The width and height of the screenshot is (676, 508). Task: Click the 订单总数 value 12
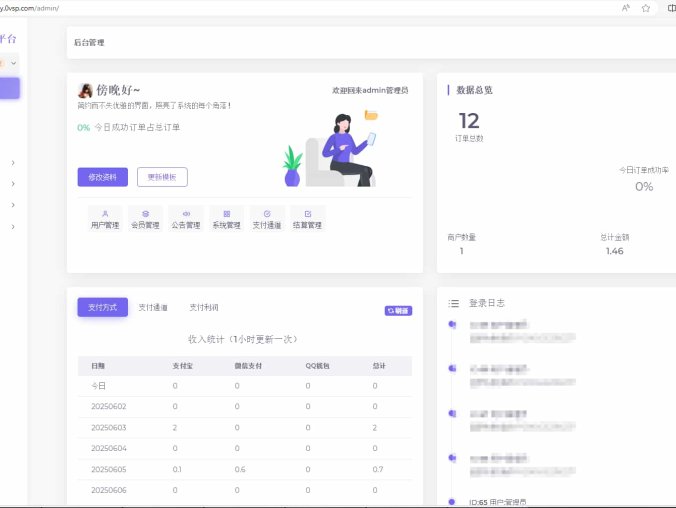pos(469,121)
